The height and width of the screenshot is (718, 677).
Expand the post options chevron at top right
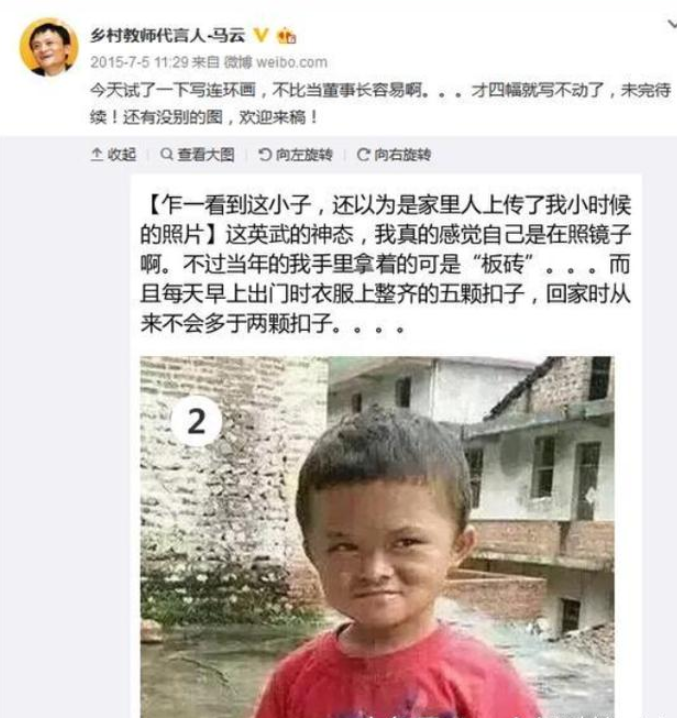point(672,24)
